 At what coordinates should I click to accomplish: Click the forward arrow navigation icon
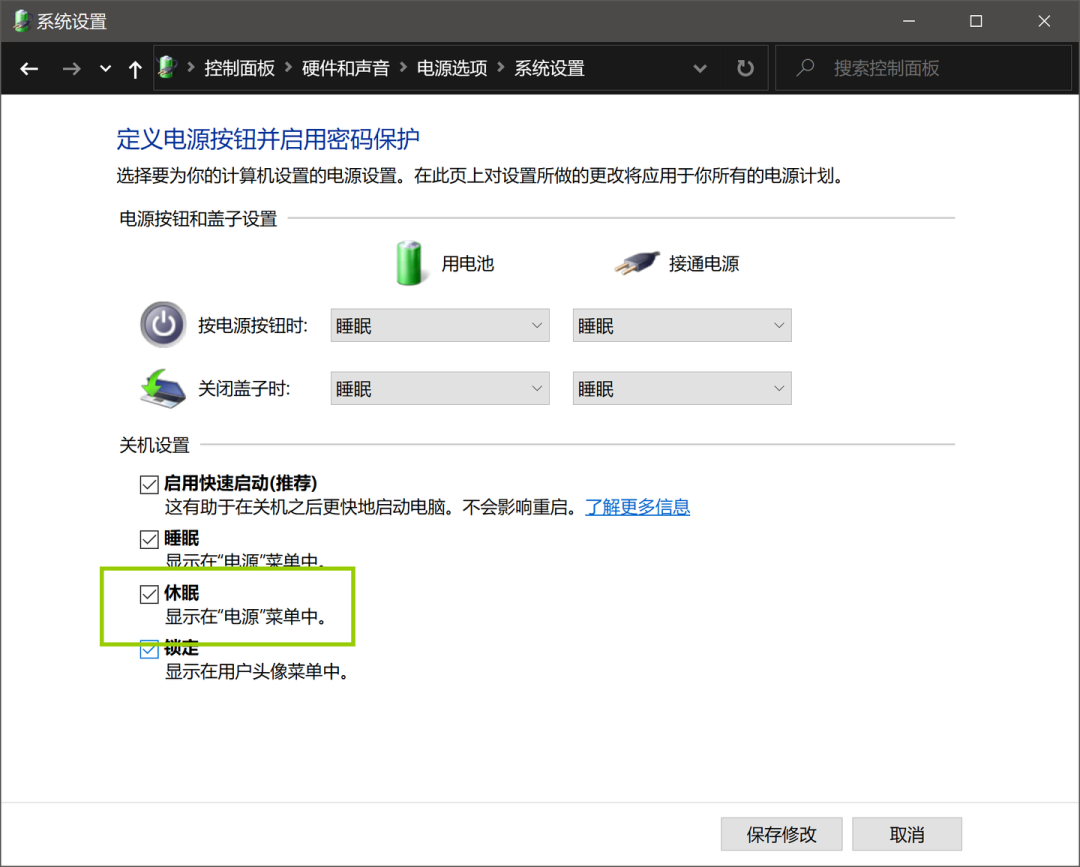[71, 69]
